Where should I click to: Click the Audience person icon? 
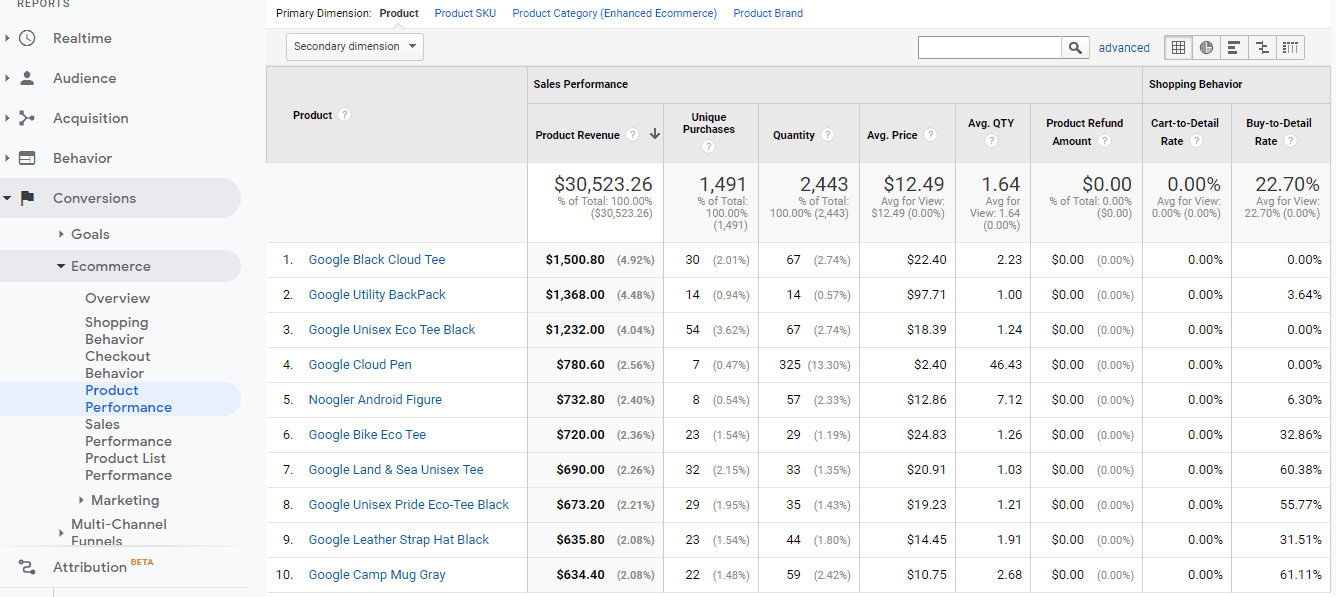[x=27, y=78]
